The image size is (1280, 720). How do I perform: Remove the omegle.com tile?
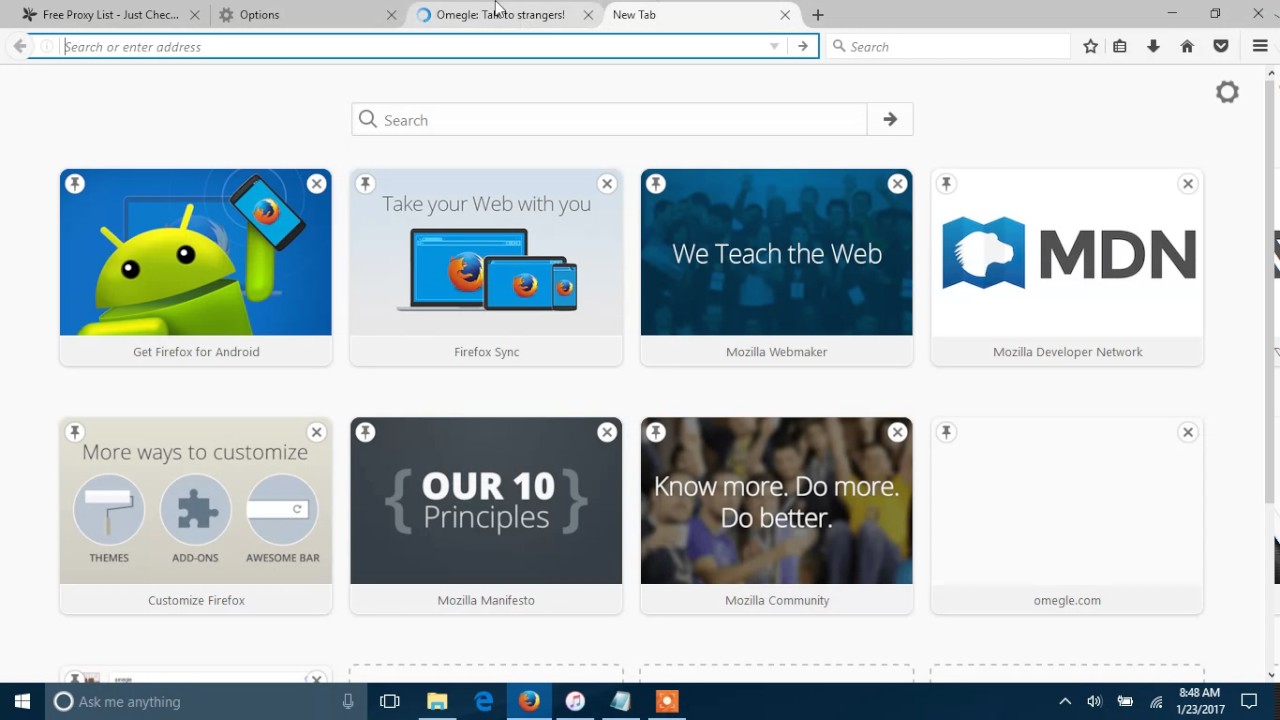click(x=1188, y=432)
